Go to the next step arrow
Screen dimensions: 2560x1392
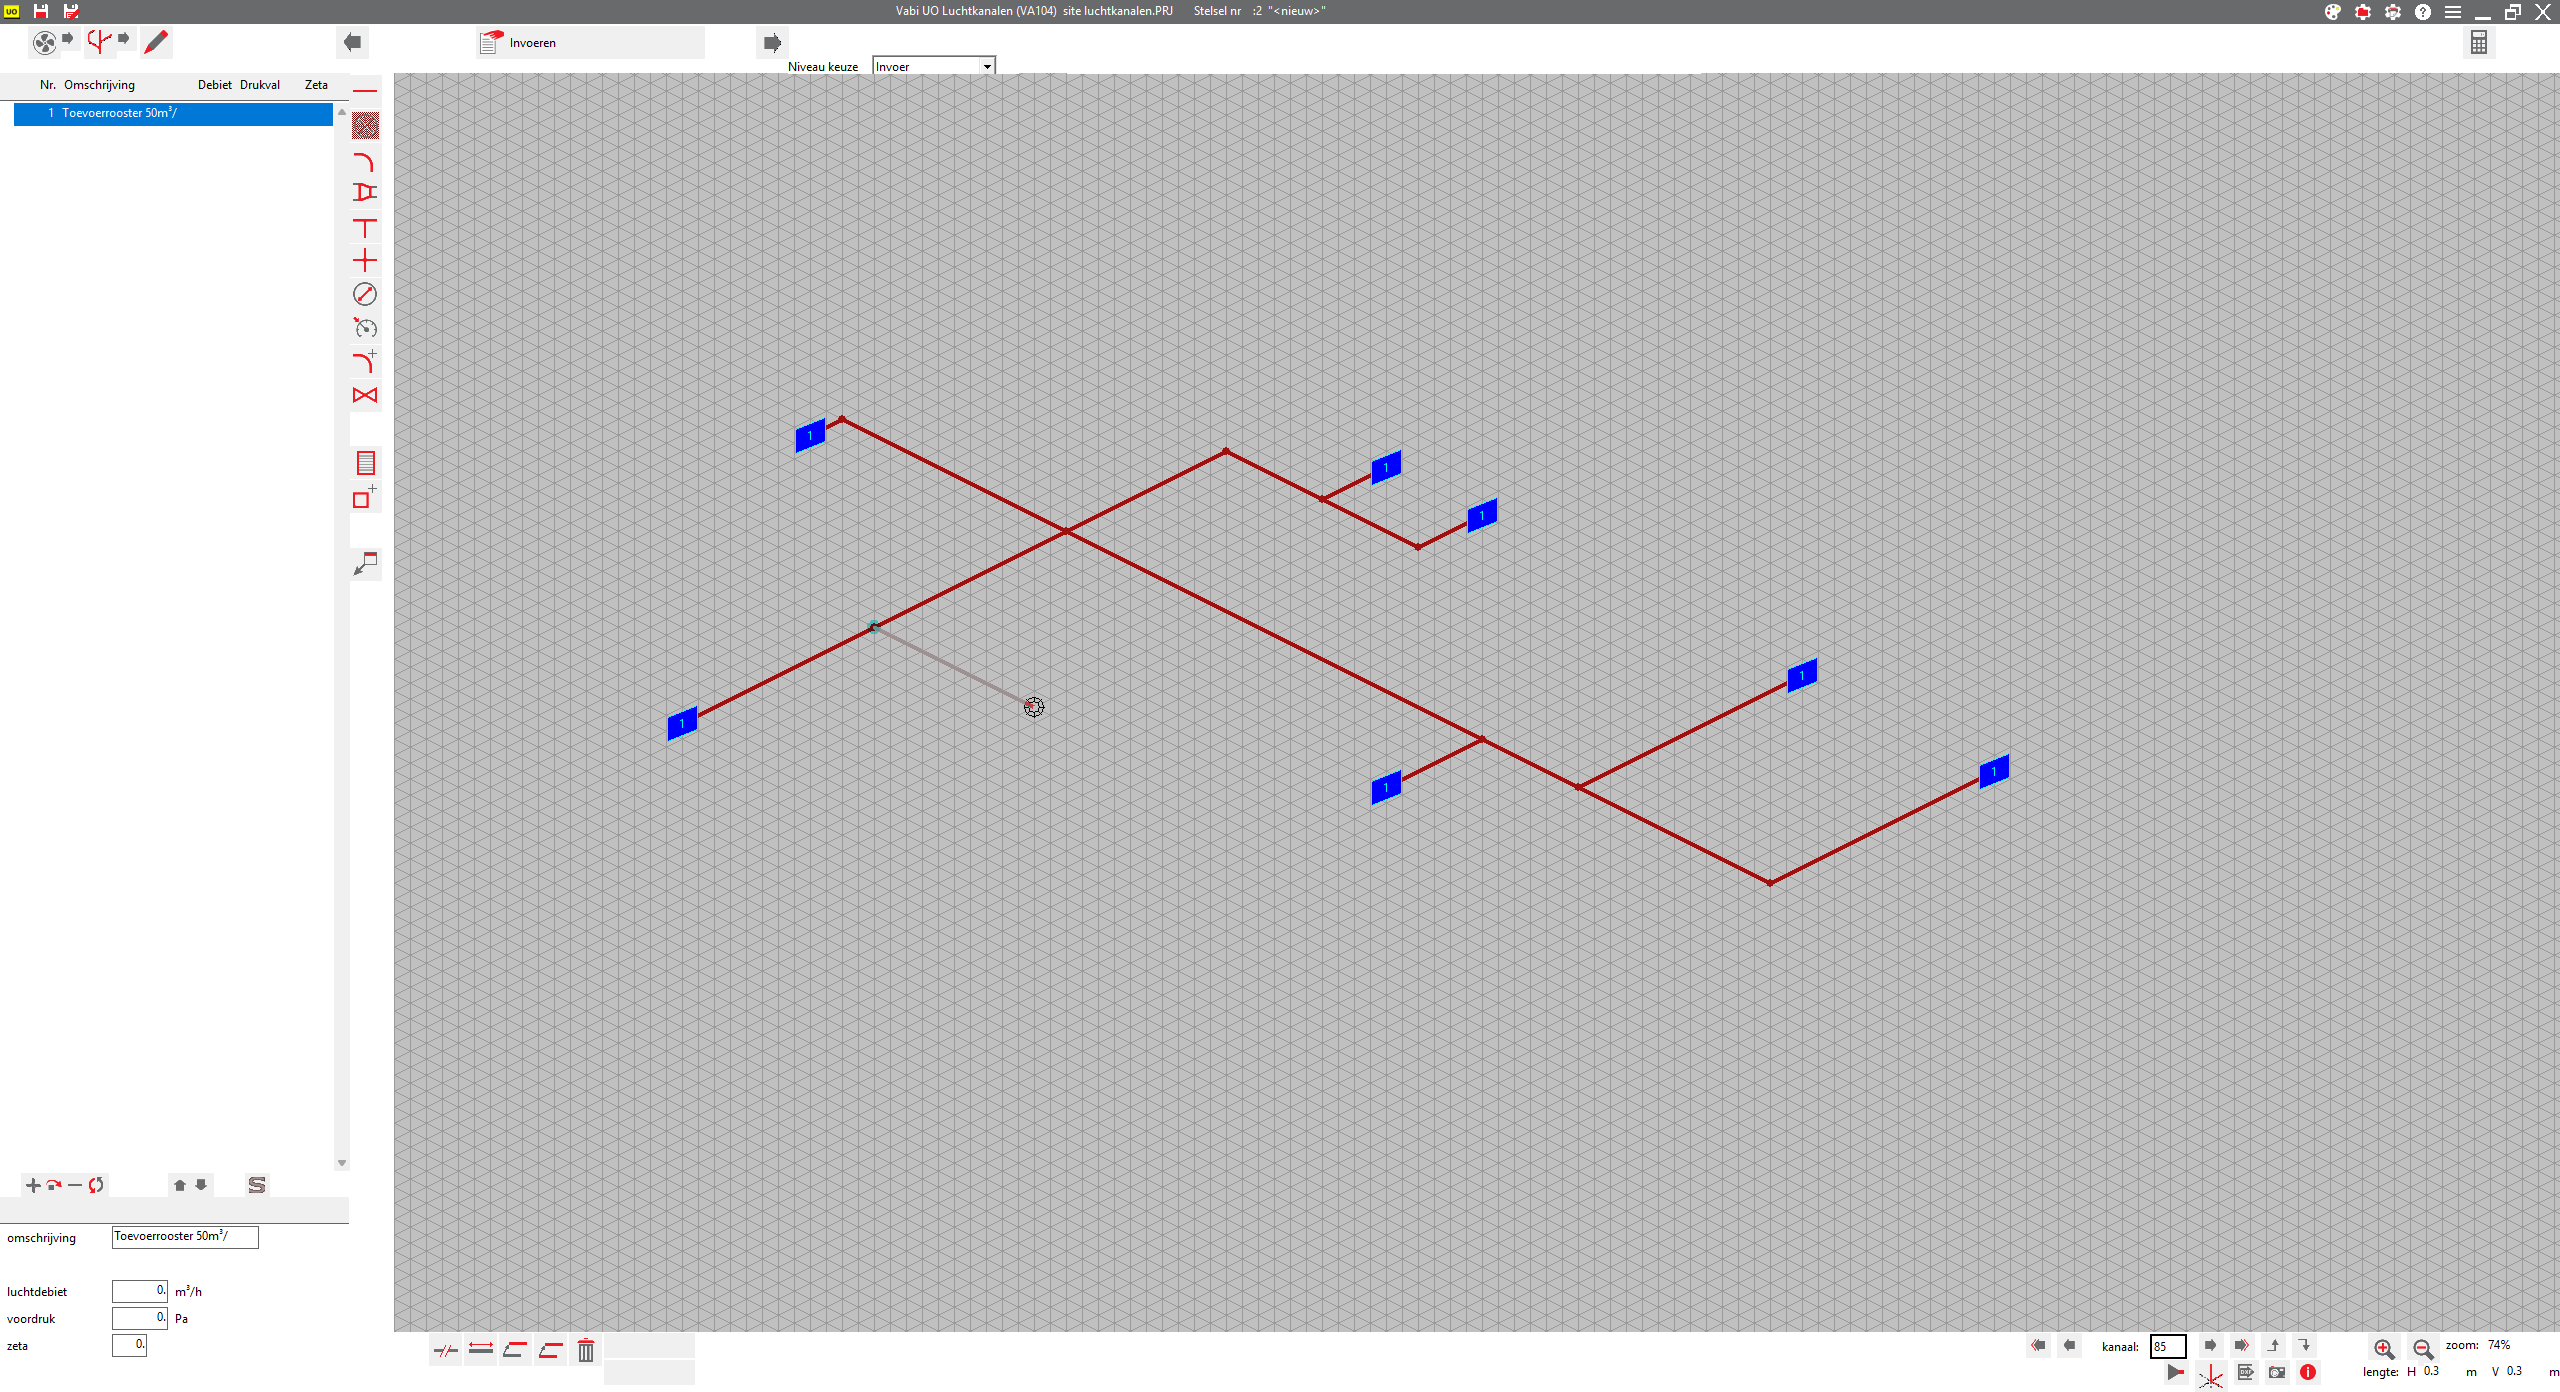click(772, 43)
